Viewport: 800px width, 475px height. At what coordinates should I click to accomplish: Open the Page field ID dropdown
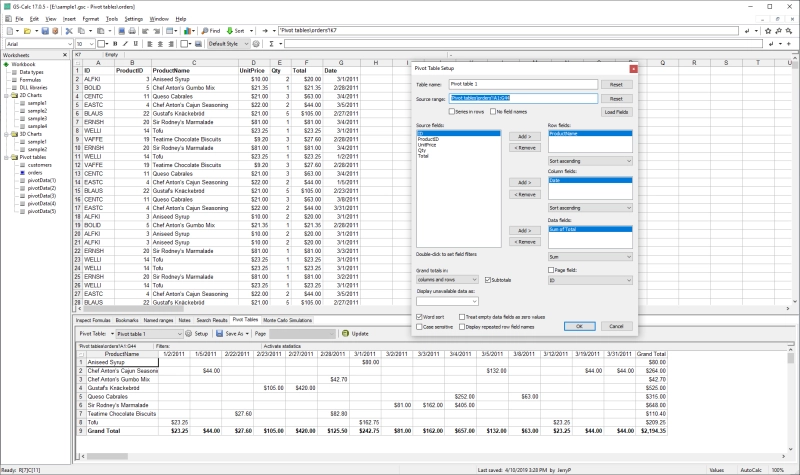coord(590,281)
